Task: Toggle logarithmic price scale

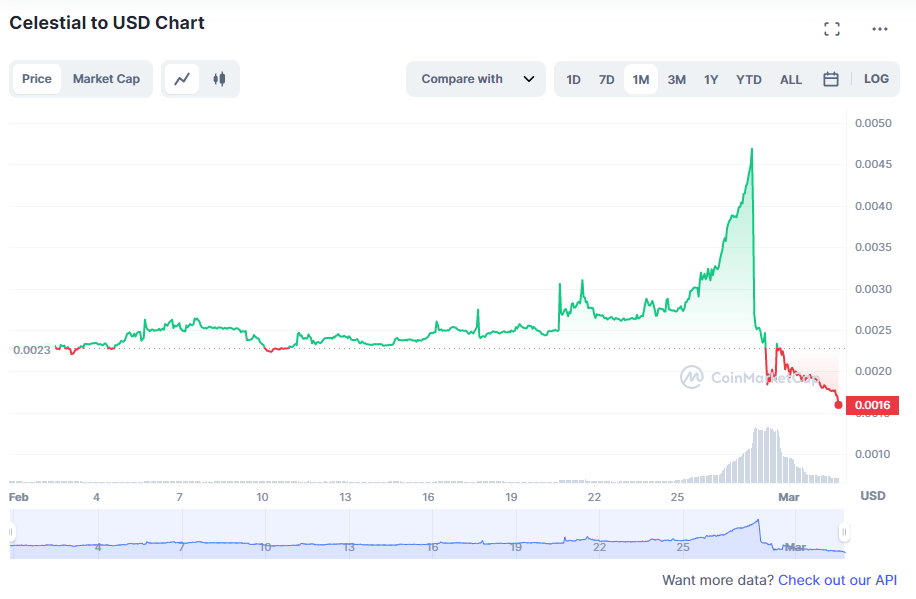Action: (876, 79)
